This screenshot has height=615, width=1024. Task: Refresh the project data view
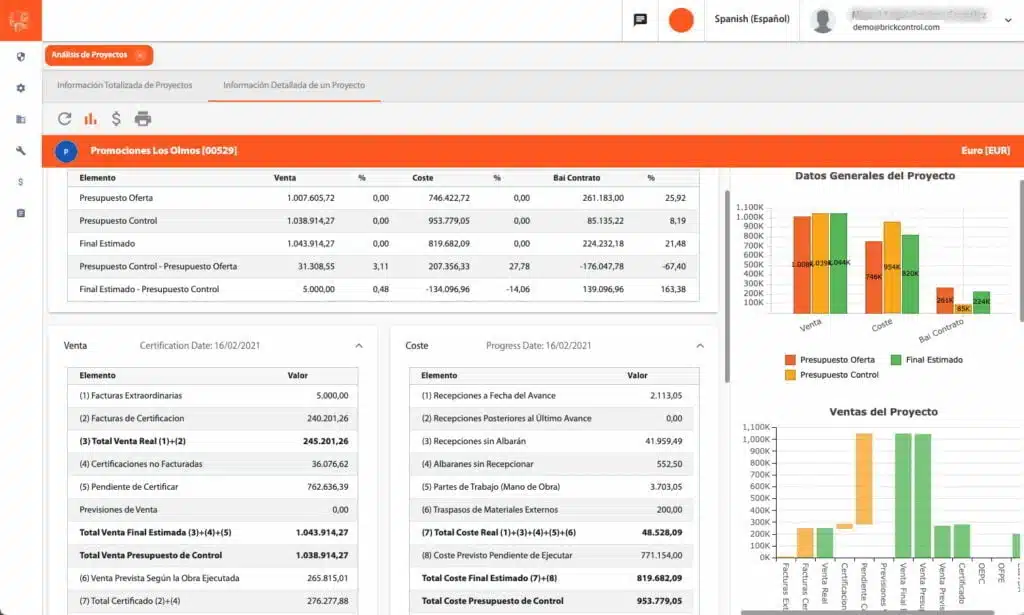click(65, 117)
